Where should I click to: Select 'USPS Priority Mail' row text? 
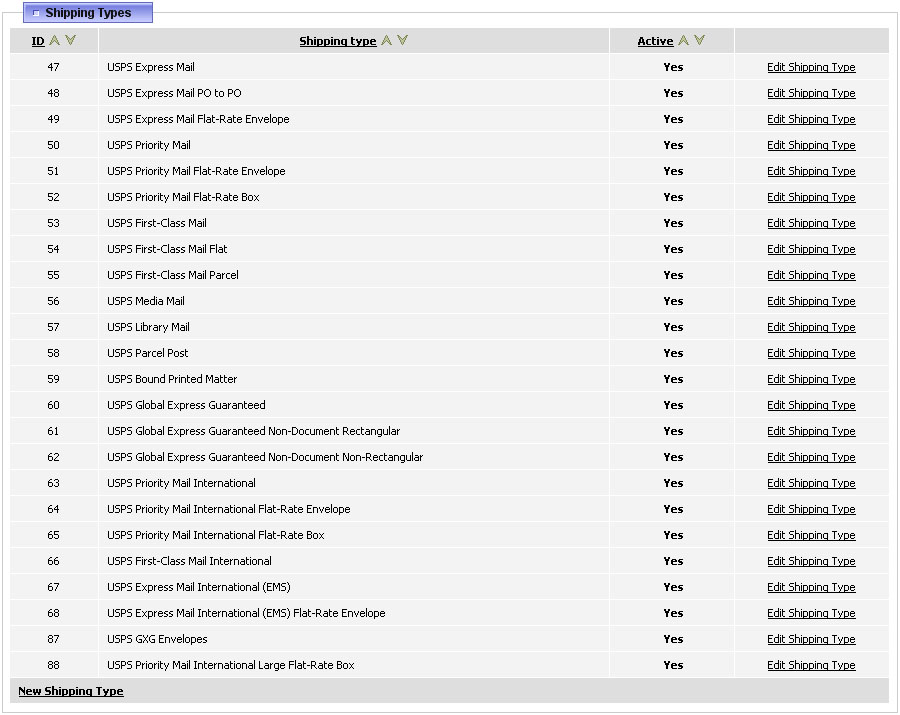click(149, 145)
